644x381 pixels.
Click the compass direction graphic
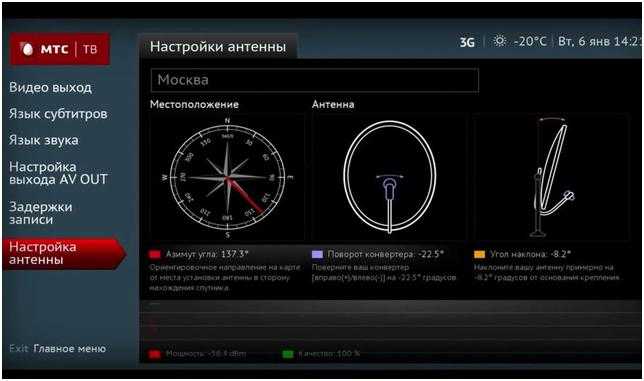point(227,177)
